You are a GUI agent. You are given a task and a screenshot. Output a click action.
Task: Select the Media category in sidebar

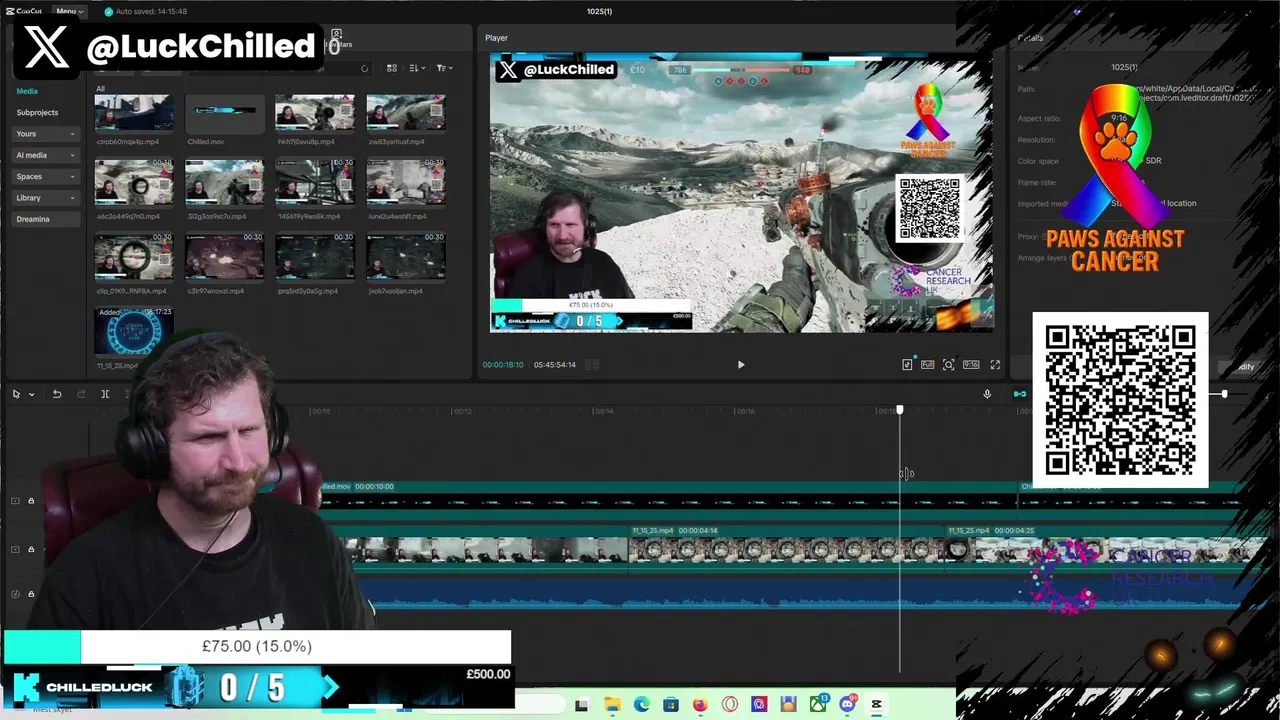[27, 91]
